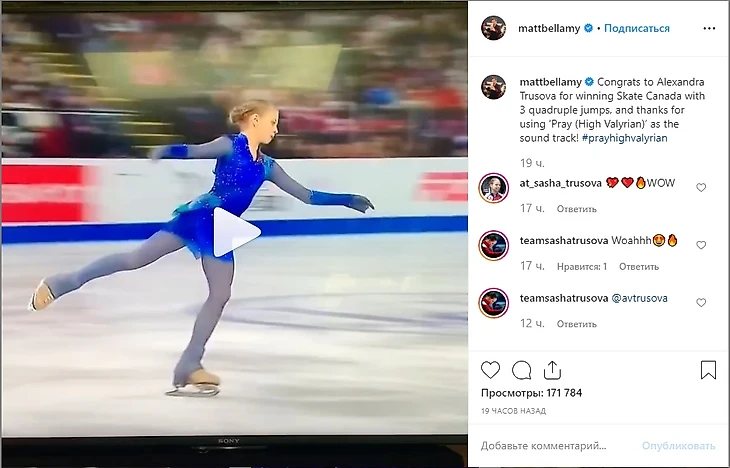730x468 pixels.
Task: Click the mattbellamy username in caption
Action: tap(550, 82)
